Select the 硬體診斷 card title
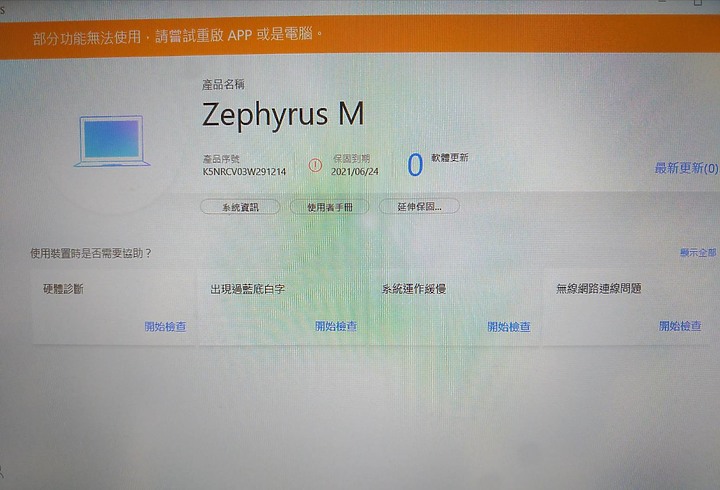 63,289
